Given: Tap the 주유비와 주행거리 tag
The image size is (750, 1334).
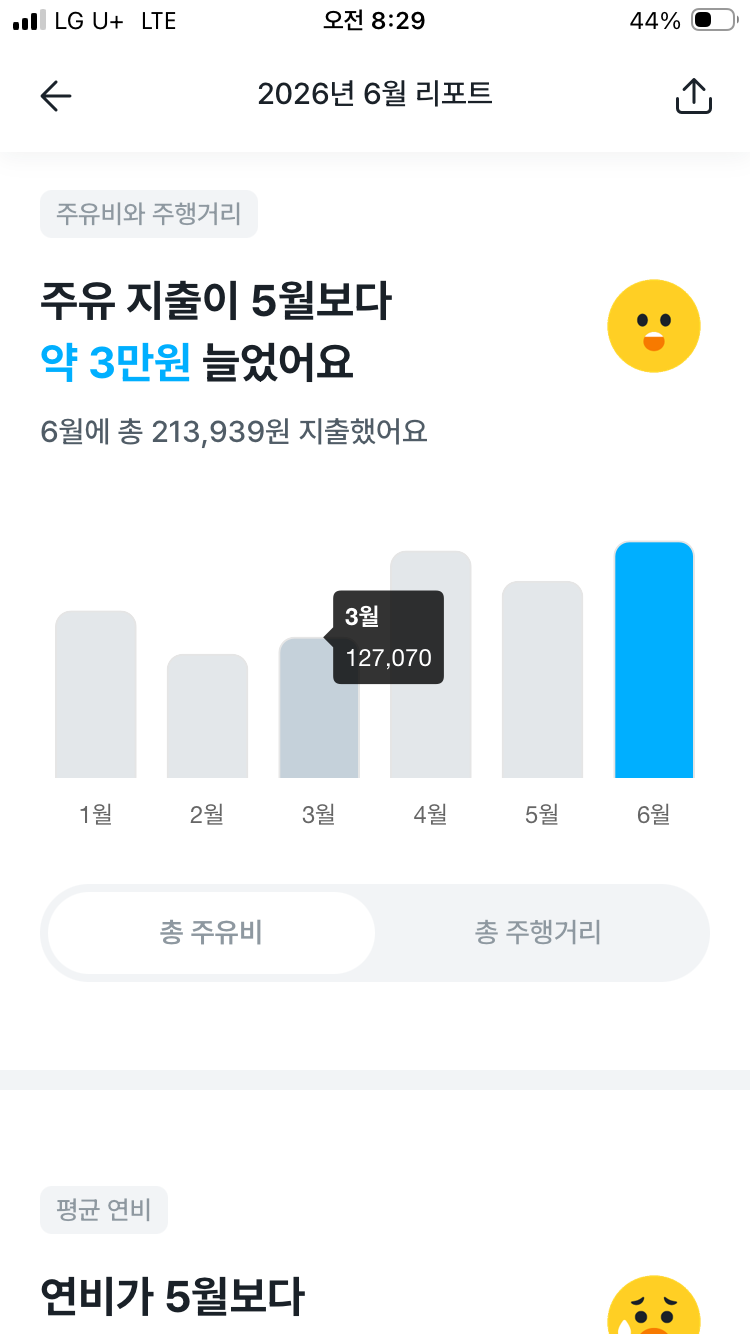Looking at the screenshot, I should pos(149,214).
